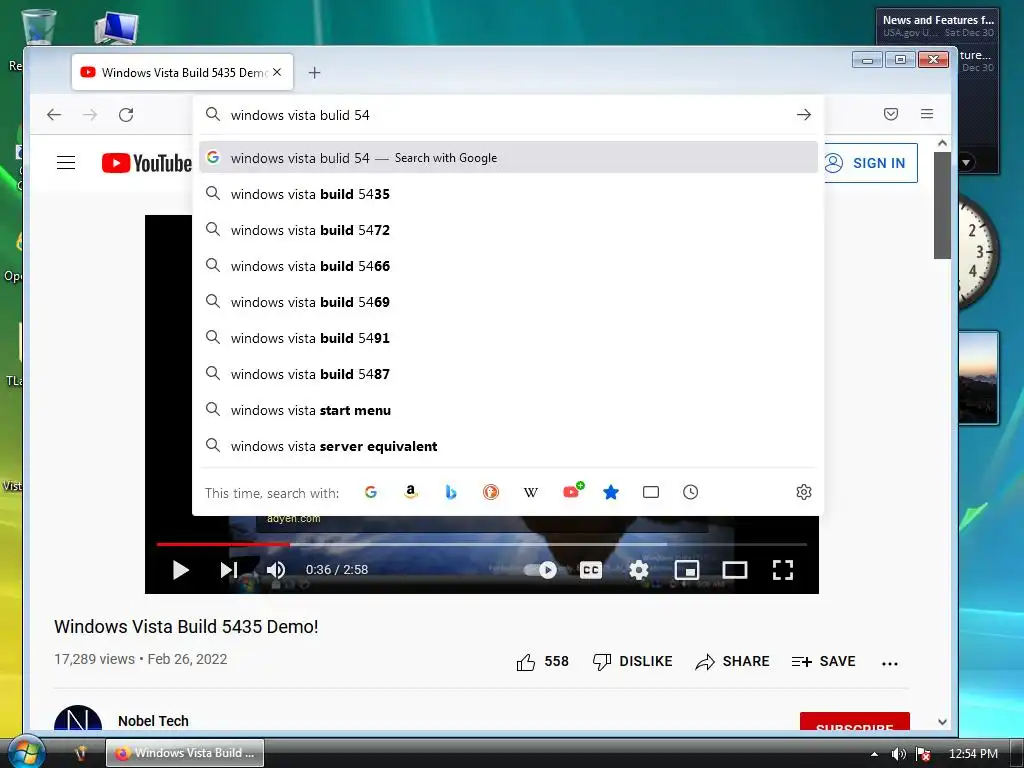Play the video with the play button
Image resolution: width=1024 pixels, height=768 pixels.
click(180, 570)
